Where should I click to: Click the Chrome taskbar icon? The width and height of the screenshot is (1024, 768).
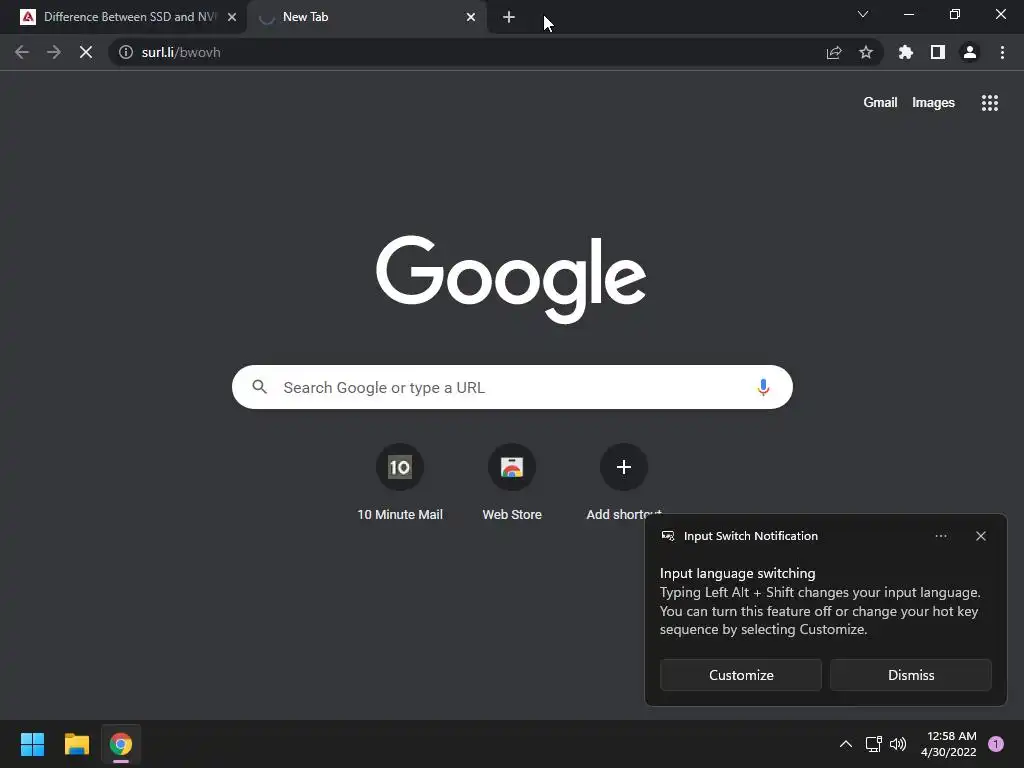(121, 744)
